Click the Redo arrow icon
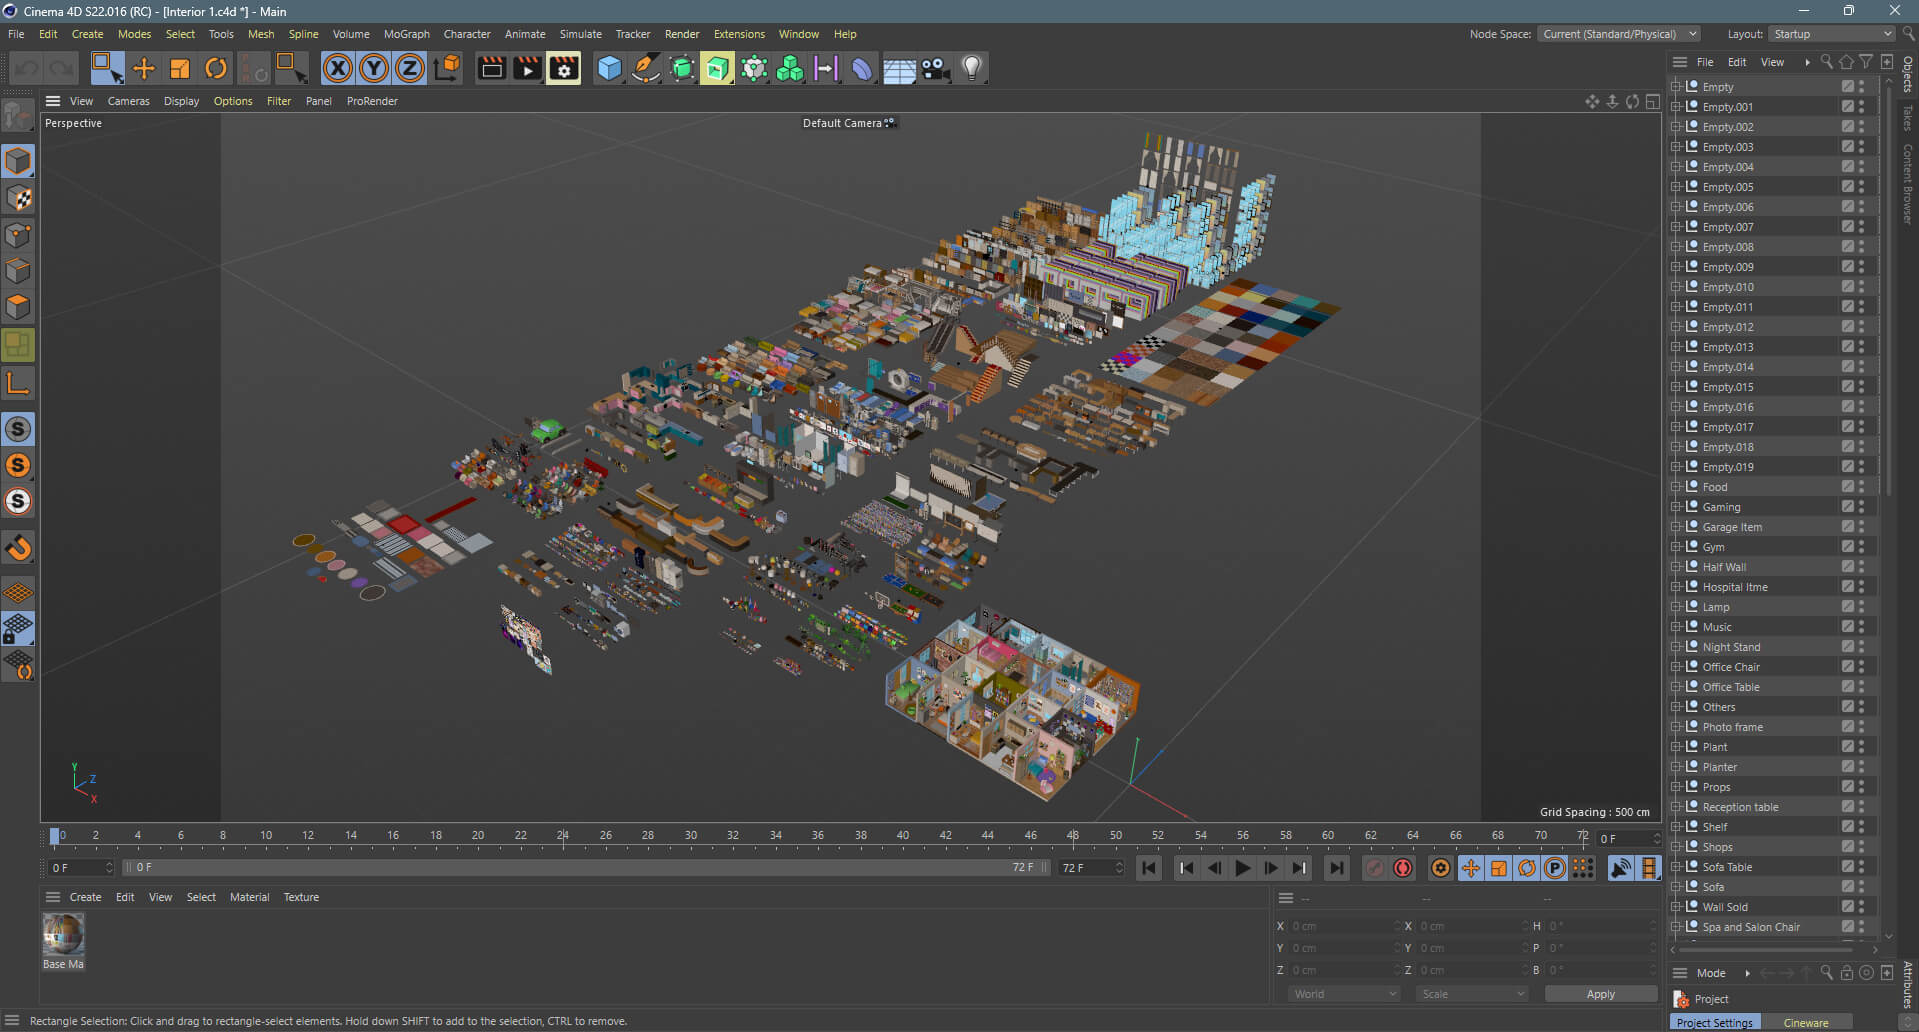1919x1032 pixels. coord(62,68)
